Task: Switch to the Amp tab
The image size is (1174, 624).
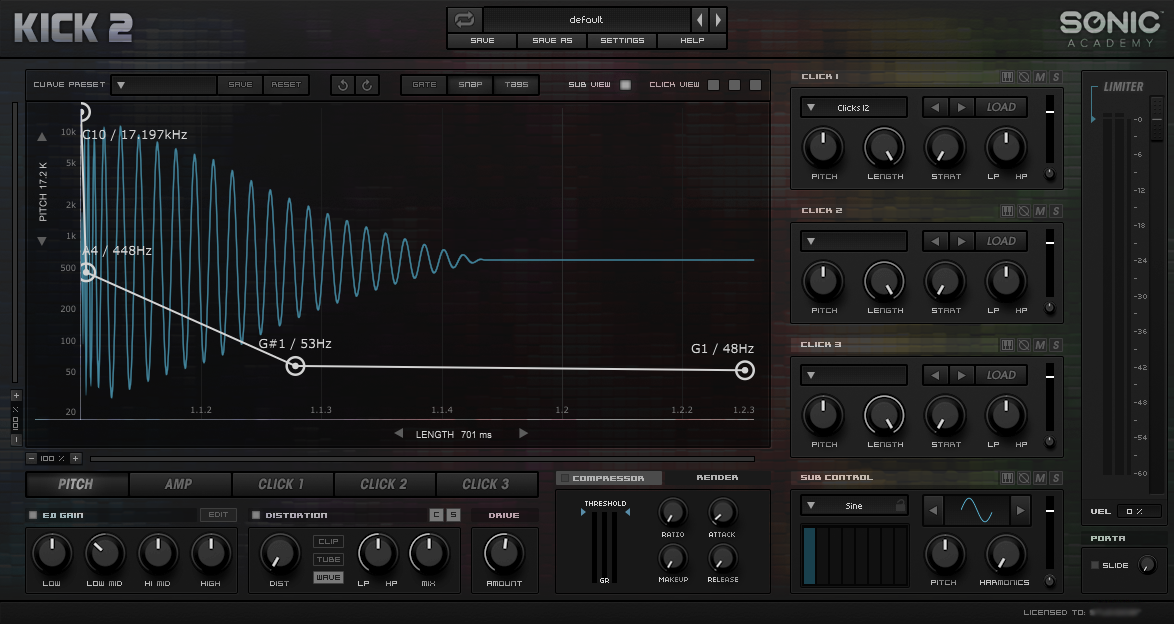Action: pos(180,484)
